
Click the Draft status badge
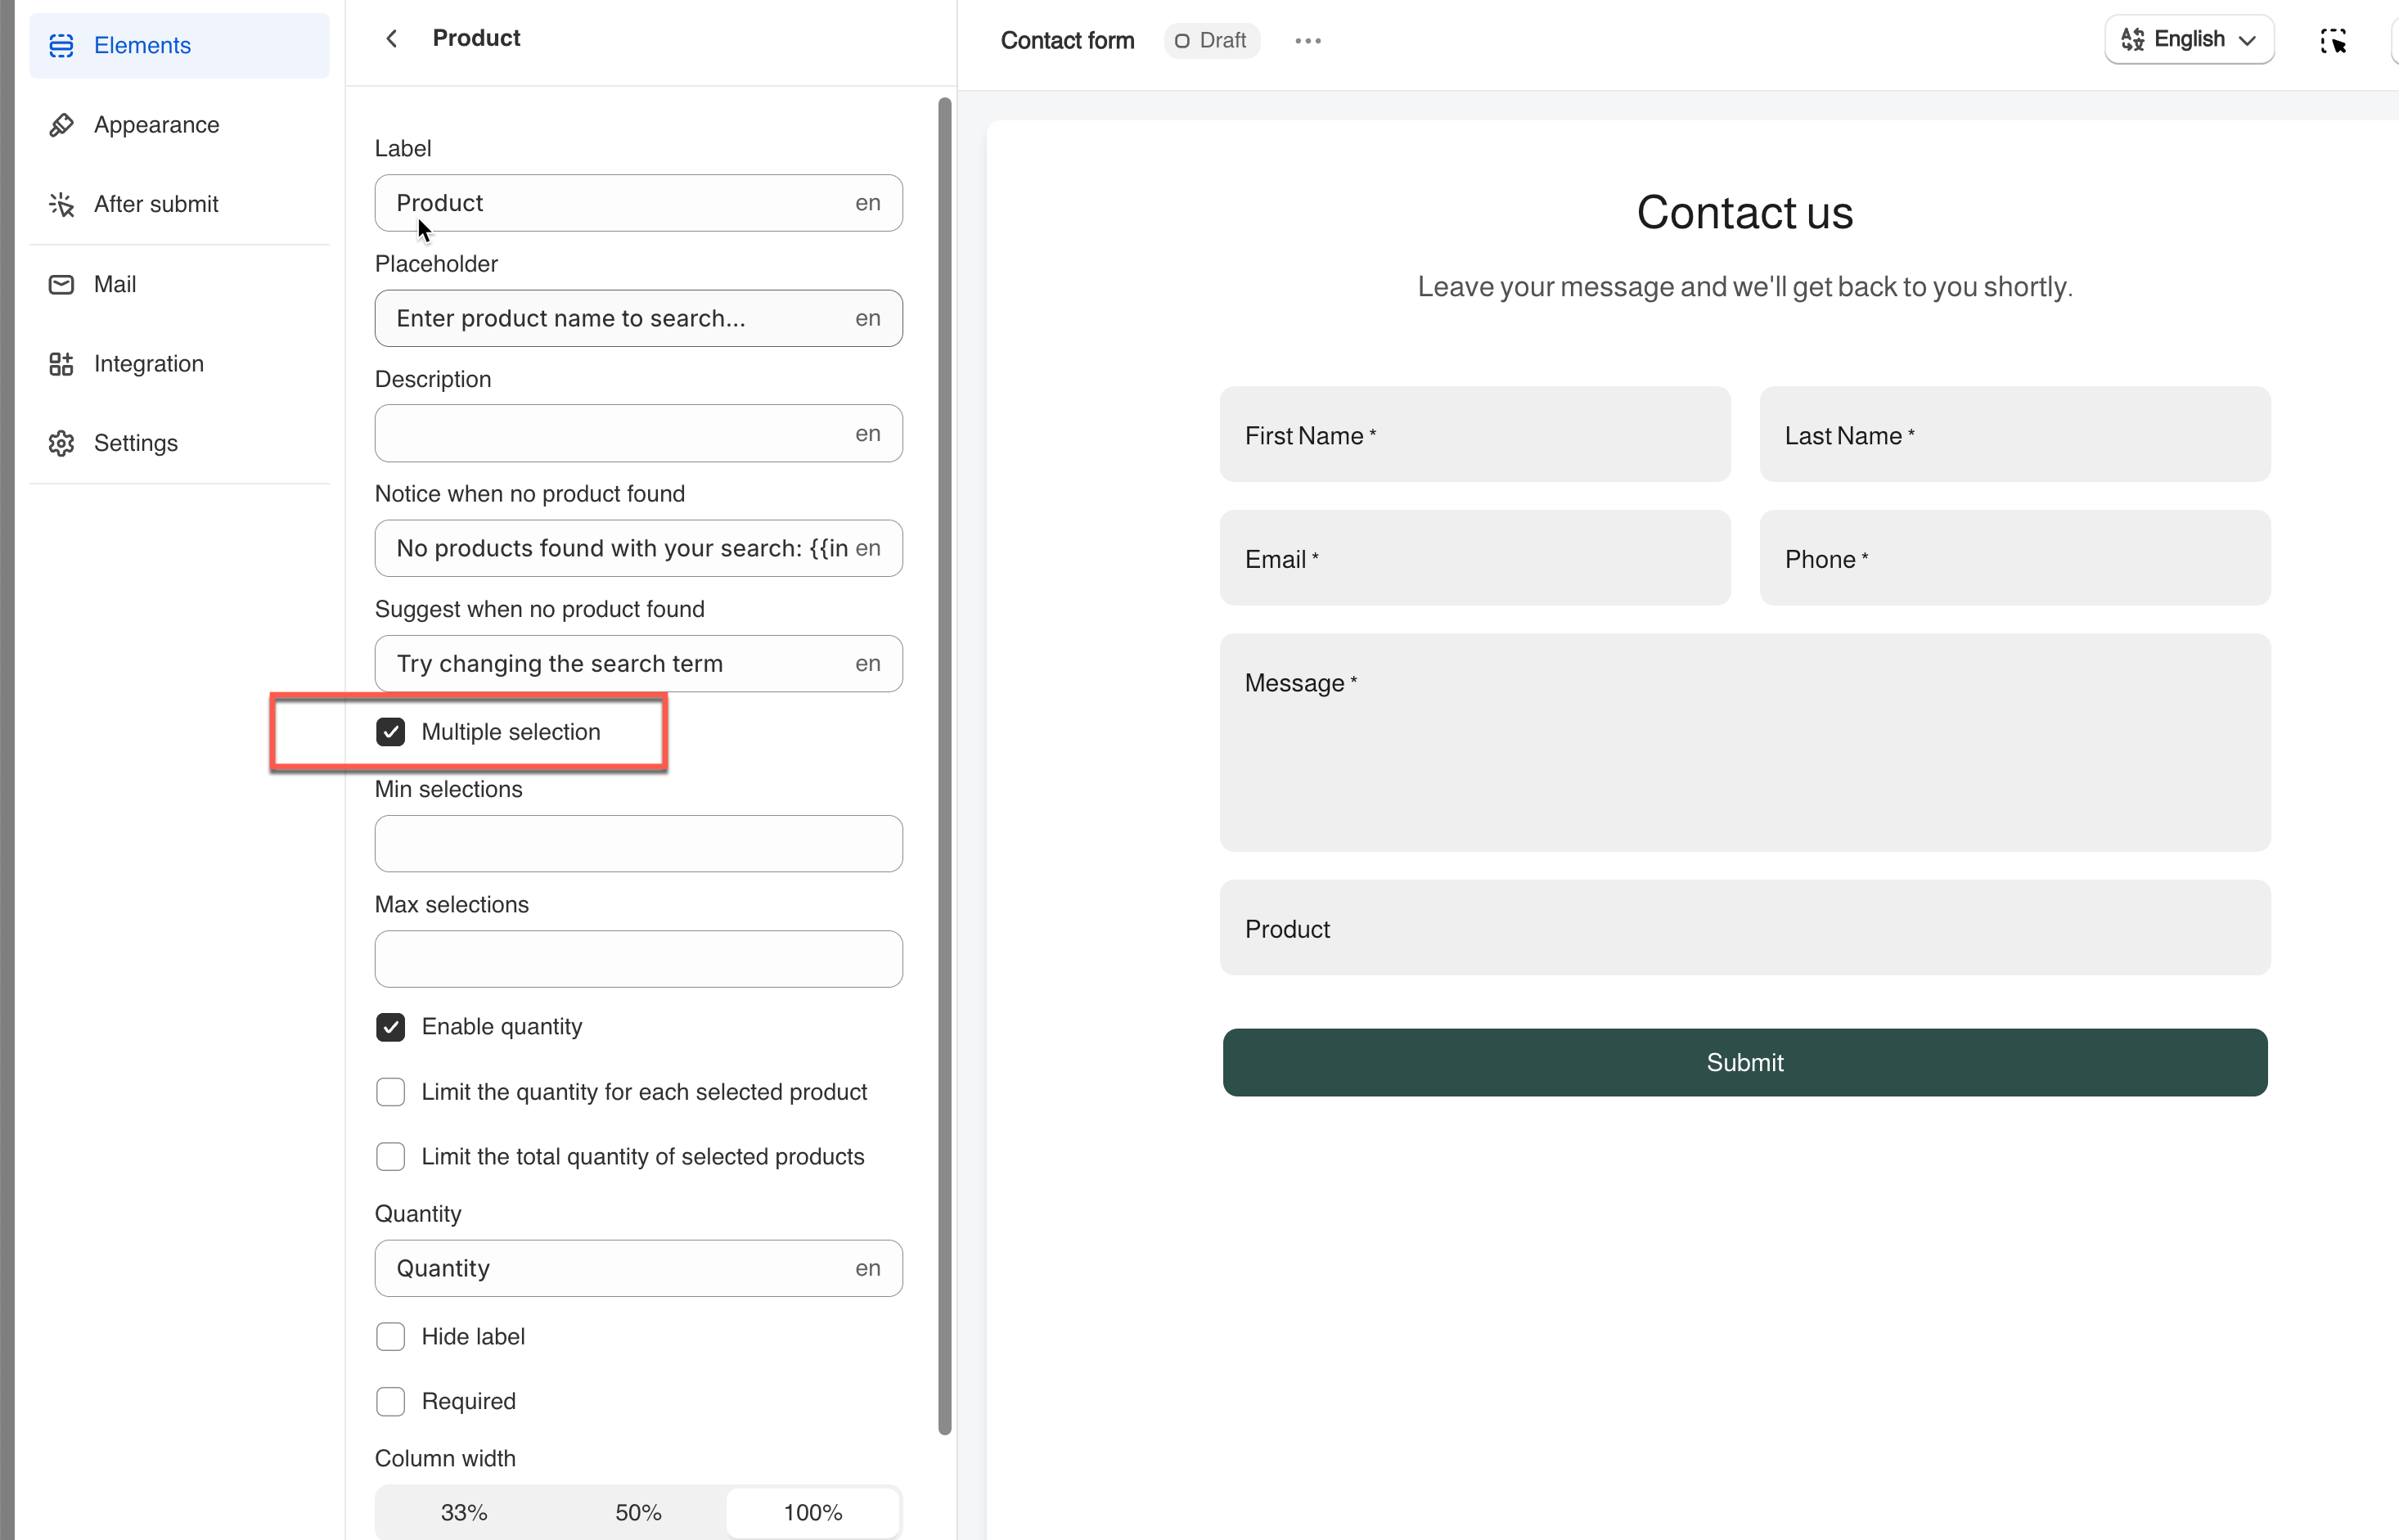point(1211,41)
